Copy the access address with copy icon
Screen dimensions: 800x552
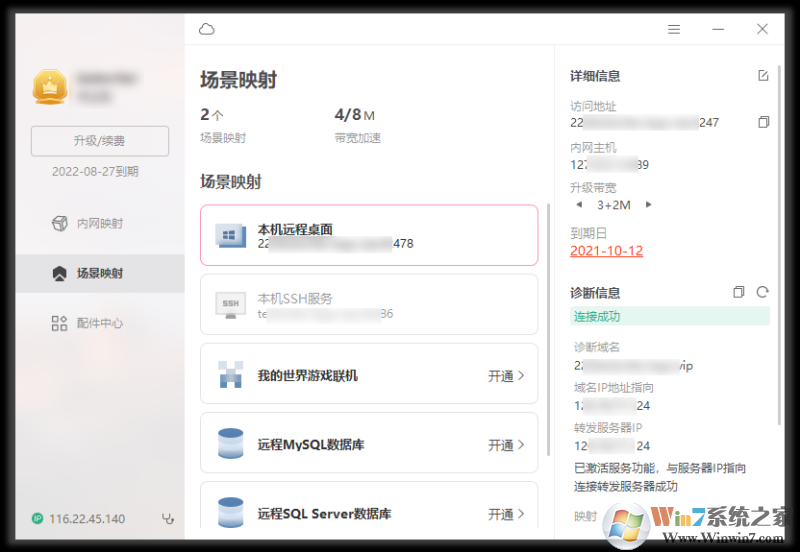(x=764, y=122)
